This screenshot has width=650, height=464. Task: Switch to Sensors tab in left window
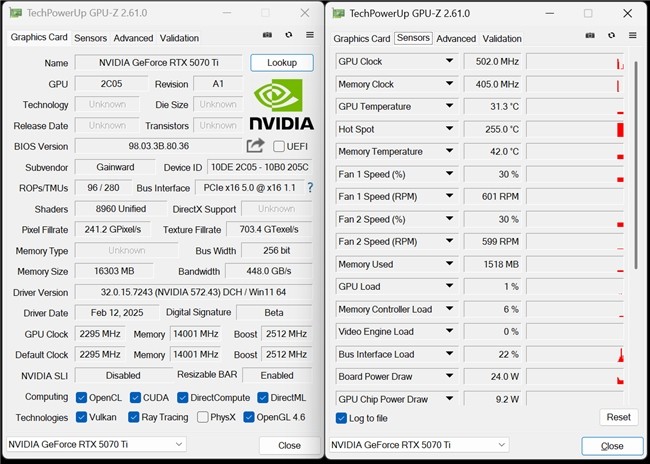(90, 38)
